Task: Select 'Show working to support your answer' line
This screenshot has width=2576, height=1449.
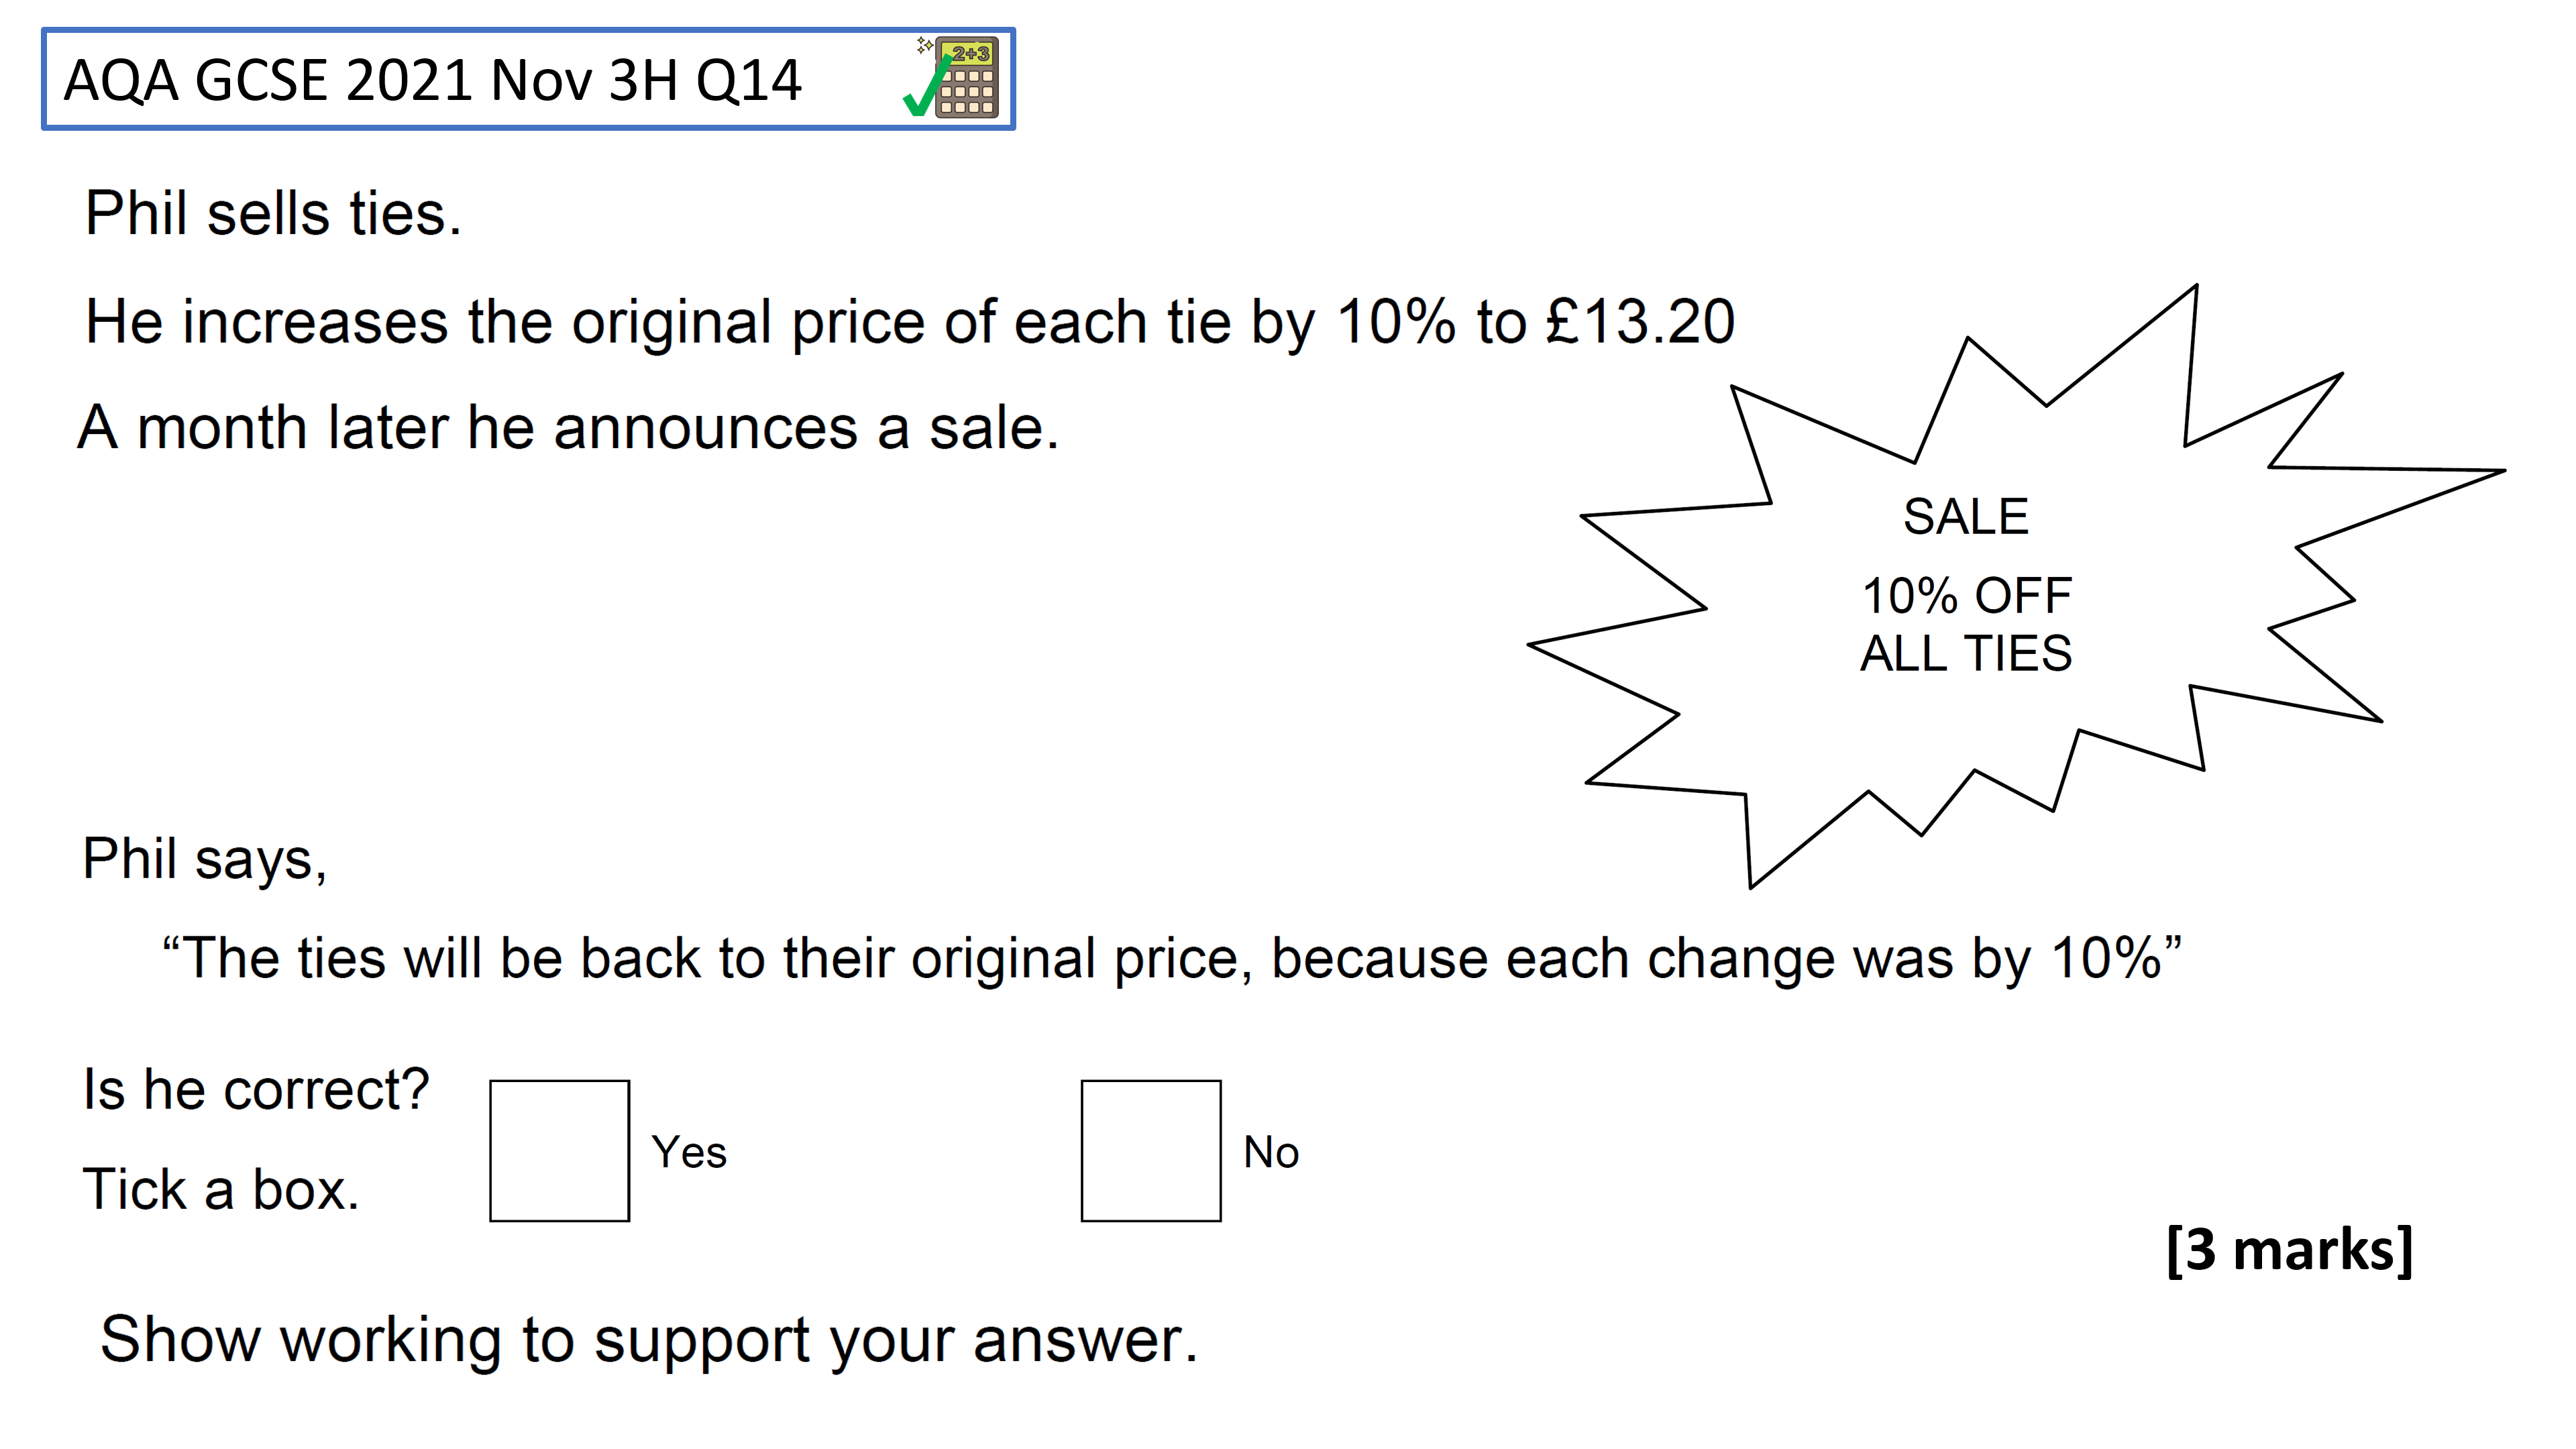Action: [649, 1340]
